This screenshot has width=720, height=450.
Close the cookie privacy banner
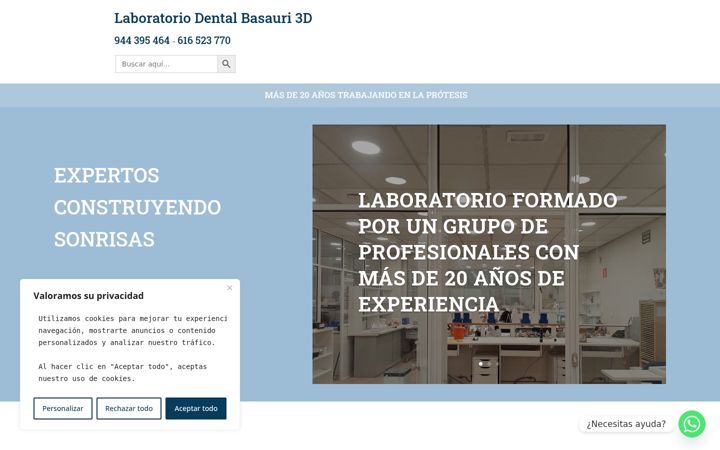230,288
